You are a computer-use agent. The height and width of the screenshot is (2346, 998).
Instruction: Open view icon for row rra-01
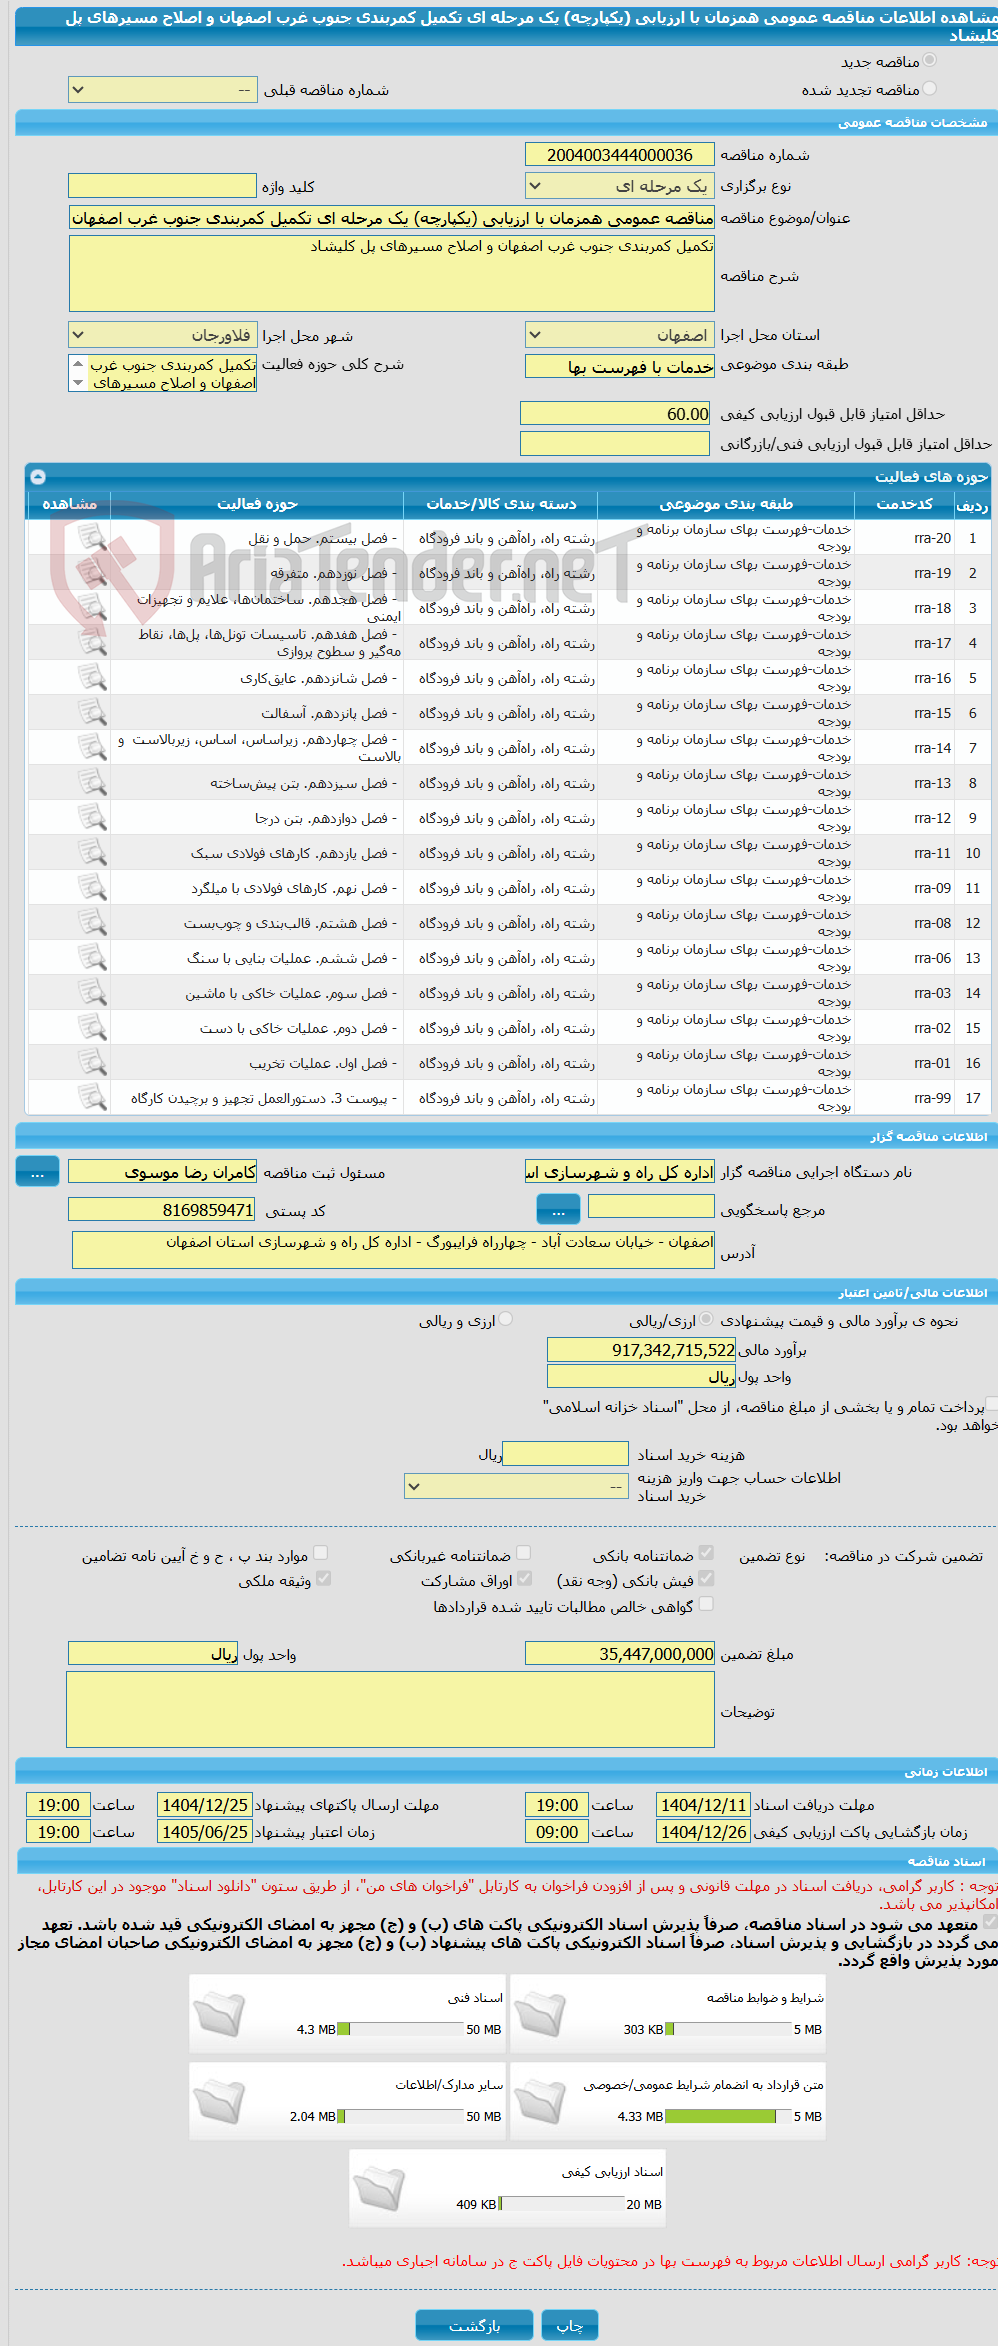[x=92, y=1063]
